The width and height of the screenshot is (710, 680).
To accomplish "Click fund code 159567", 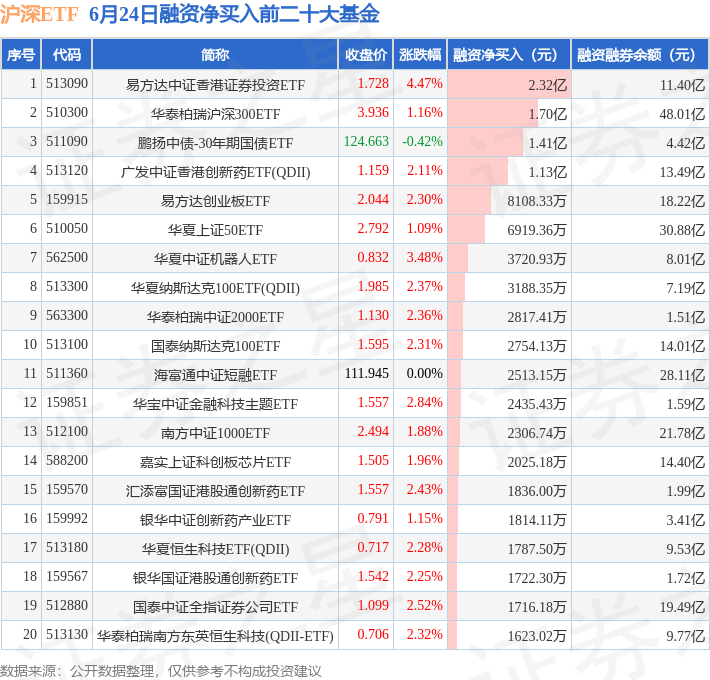I will tap(67, 576).
